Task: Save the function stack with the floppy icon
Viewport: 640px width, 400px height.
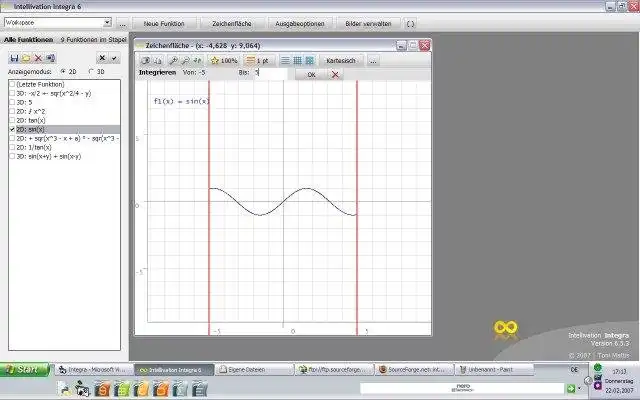Action: coord(14,58)
